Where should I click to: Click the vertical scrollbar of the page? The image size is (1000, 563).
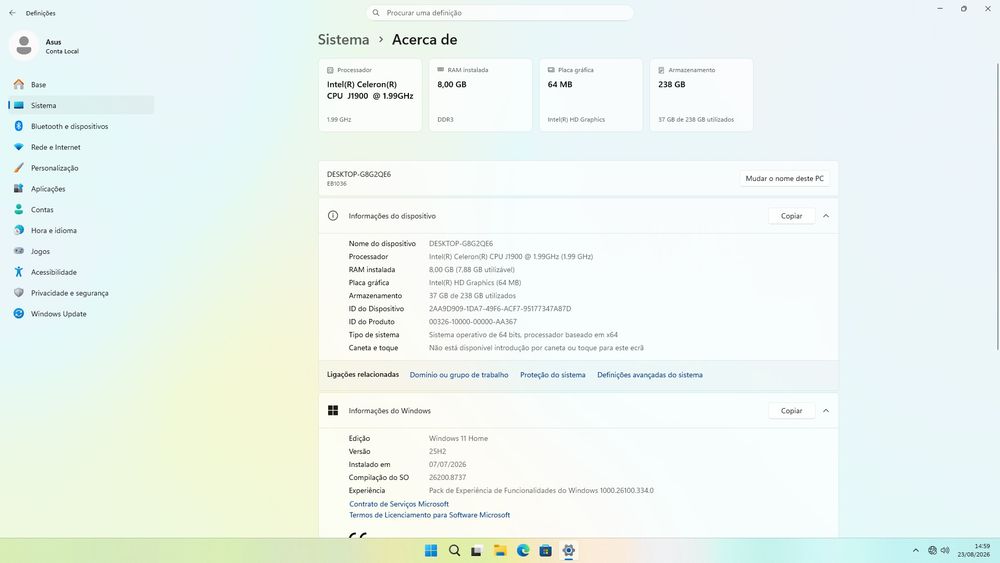click(997, 206)
